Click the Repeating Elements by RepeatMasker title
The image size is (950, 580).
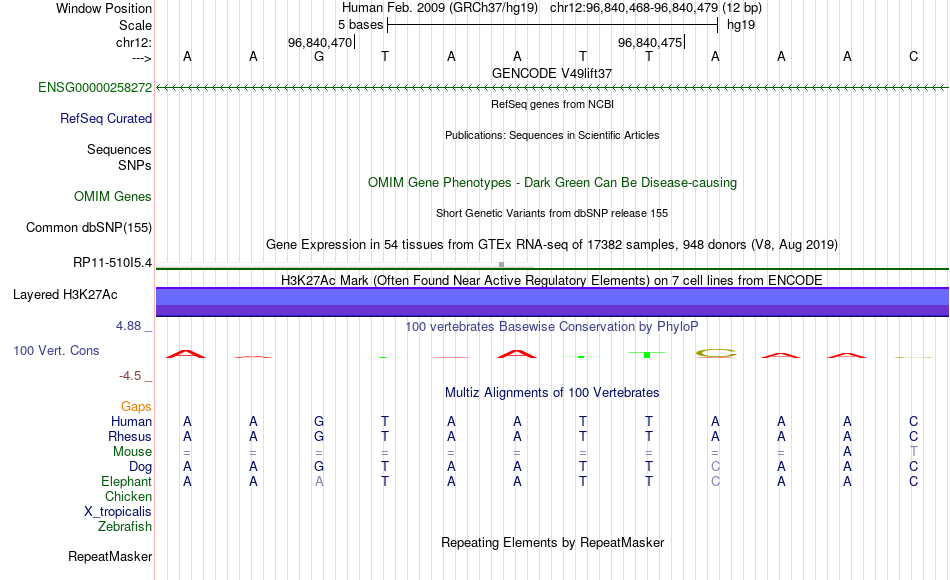pyautogui.click(x=552, y=542)
